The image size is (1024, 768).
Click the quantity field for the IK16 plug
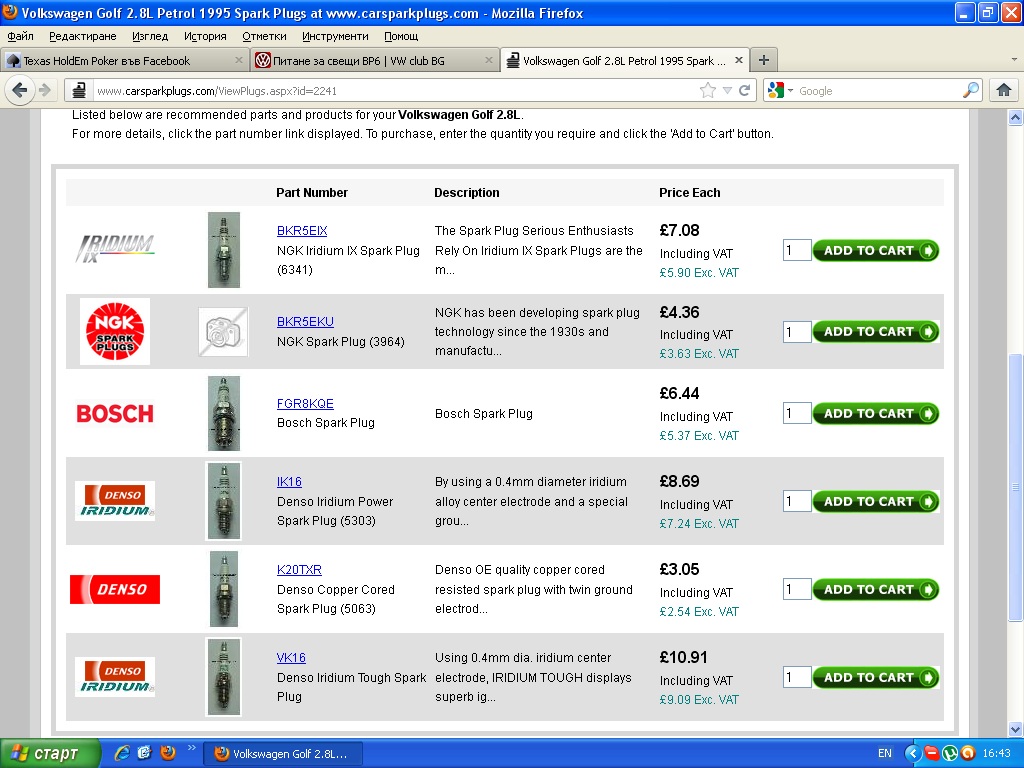(796, 501)
